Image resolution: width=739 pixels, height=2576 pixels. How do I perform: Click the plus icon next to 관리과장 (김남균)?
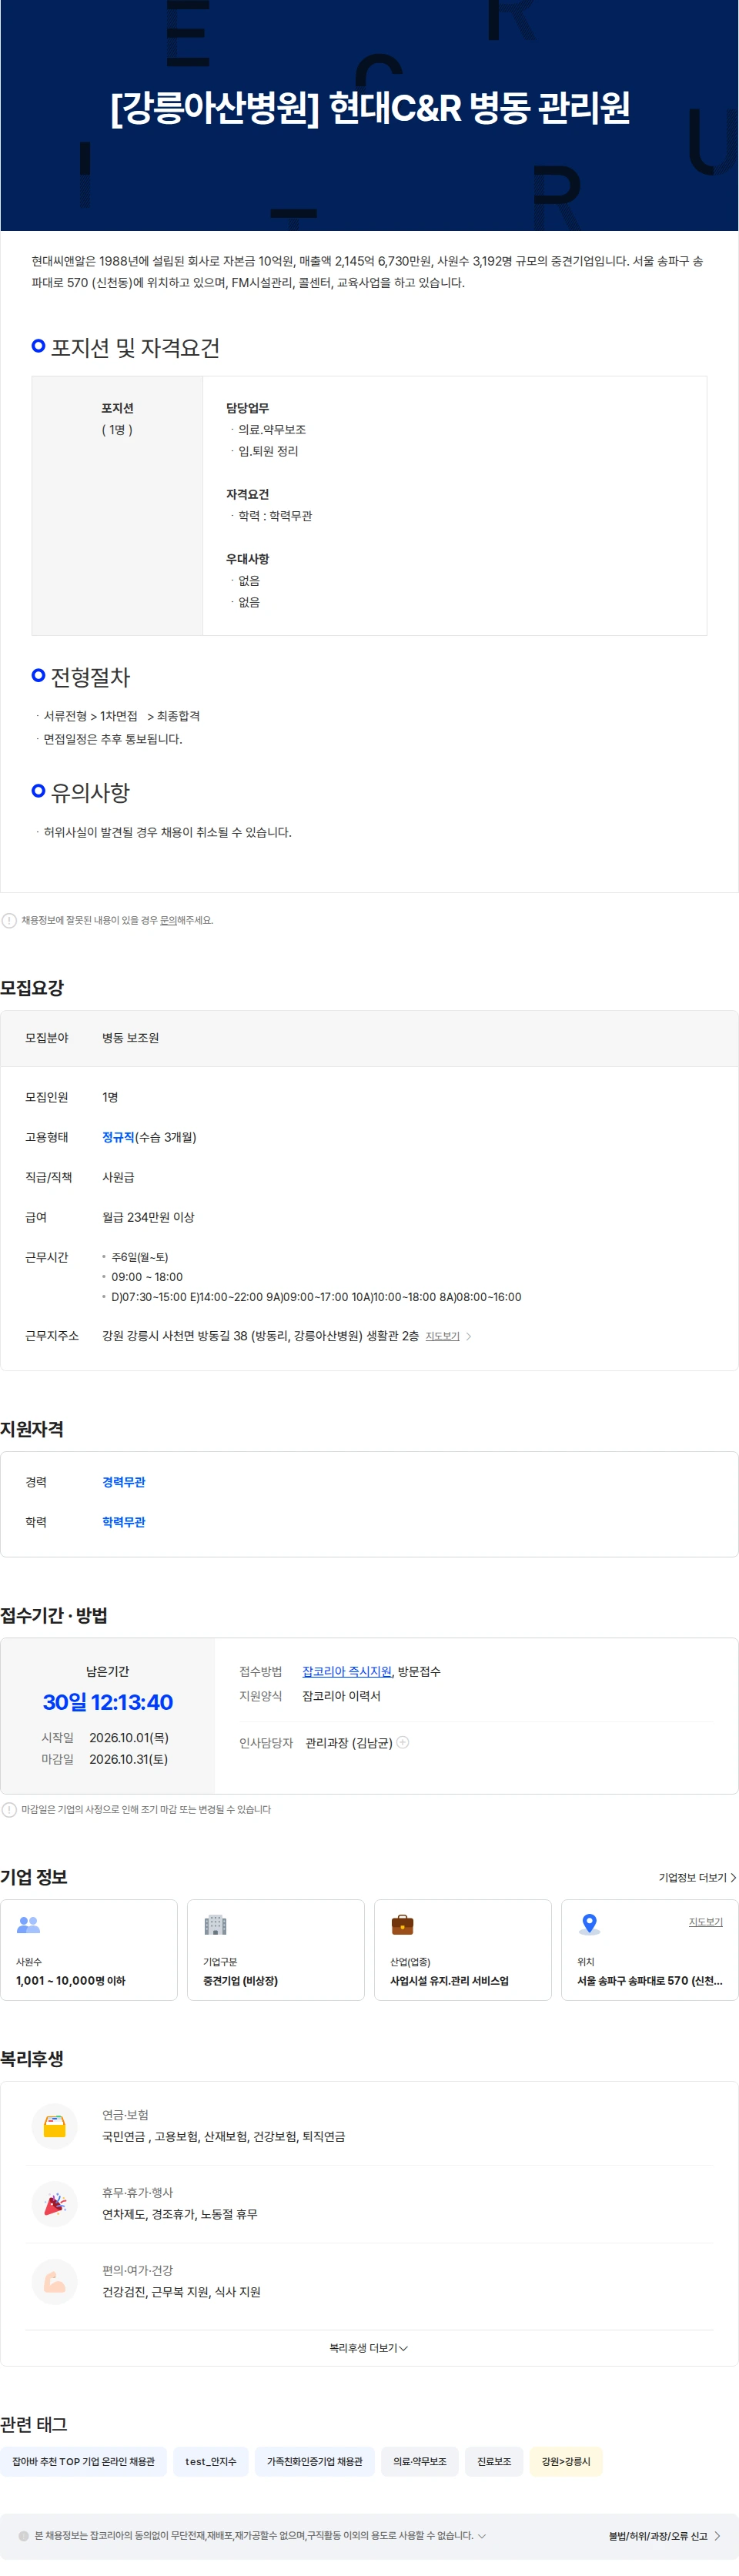403,1742
